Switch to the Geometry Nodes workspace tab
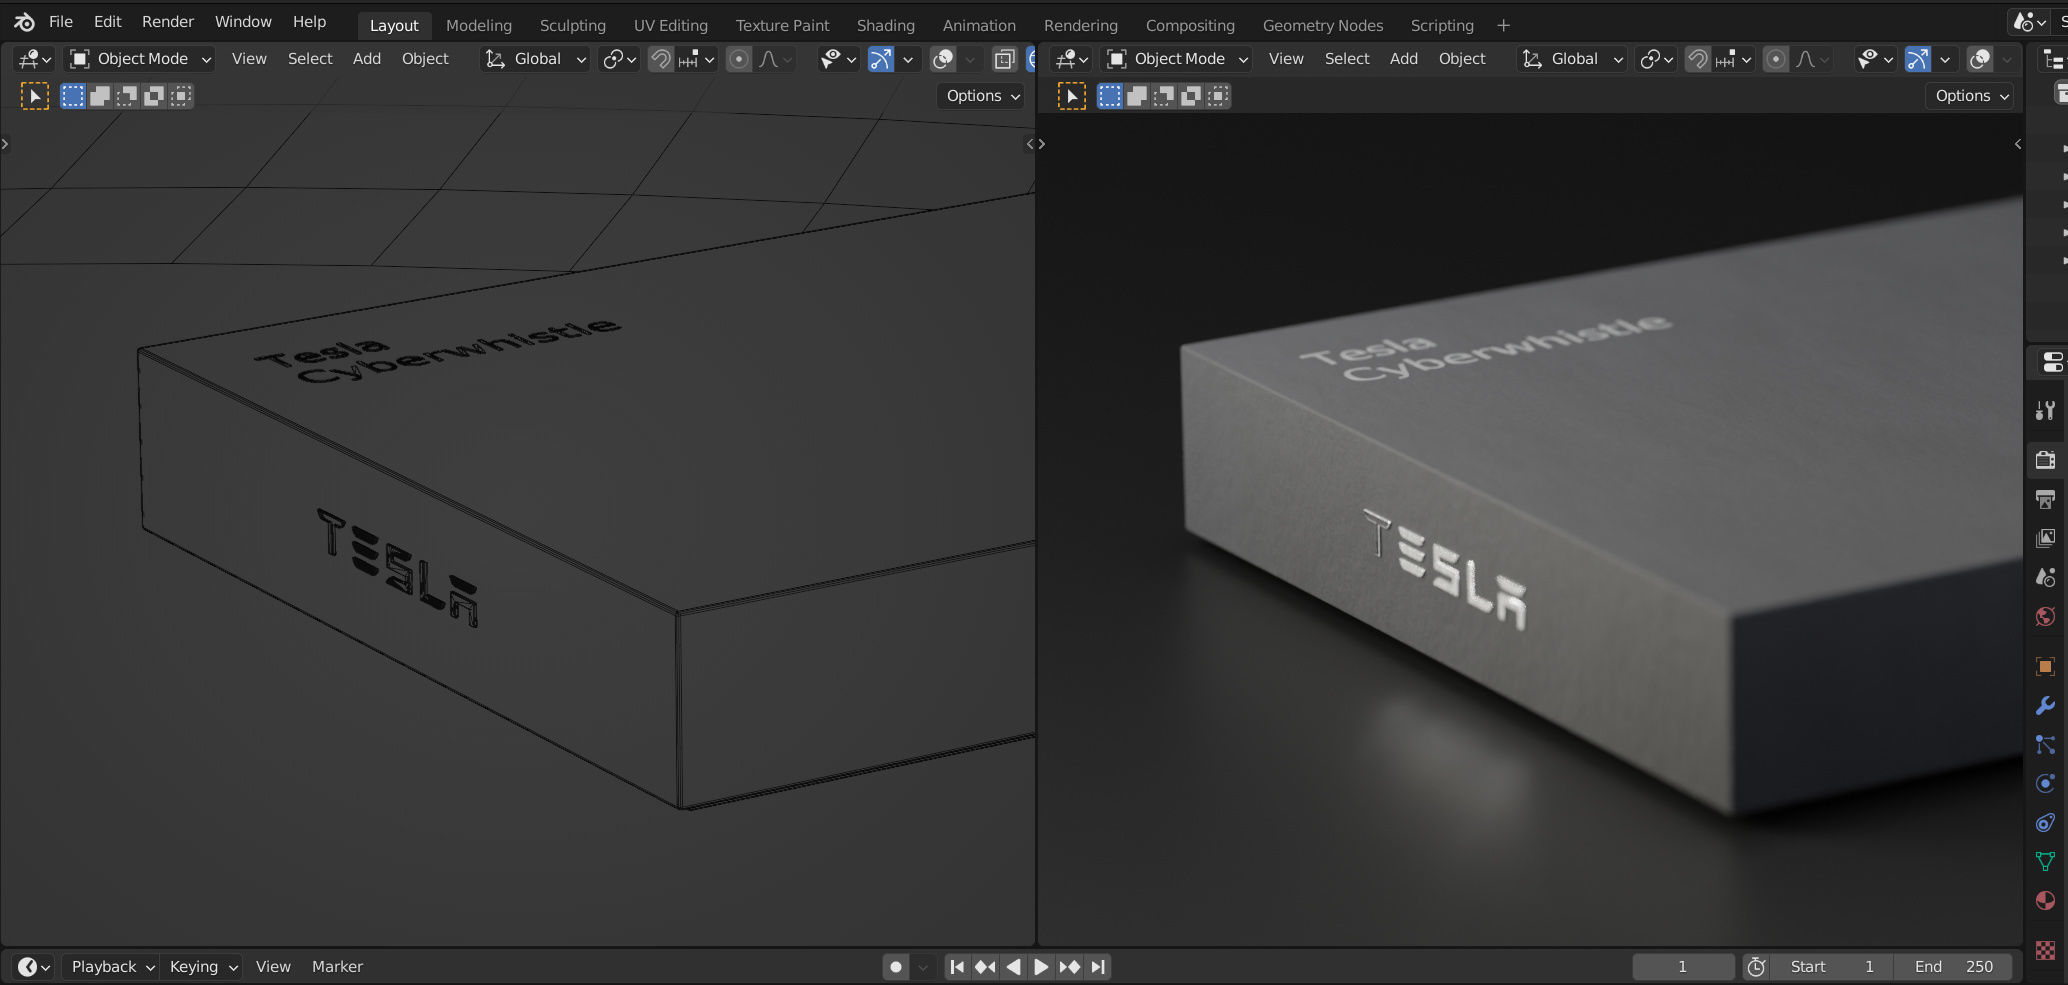This screenshot has width=2068, height=985. point(1323,26)
